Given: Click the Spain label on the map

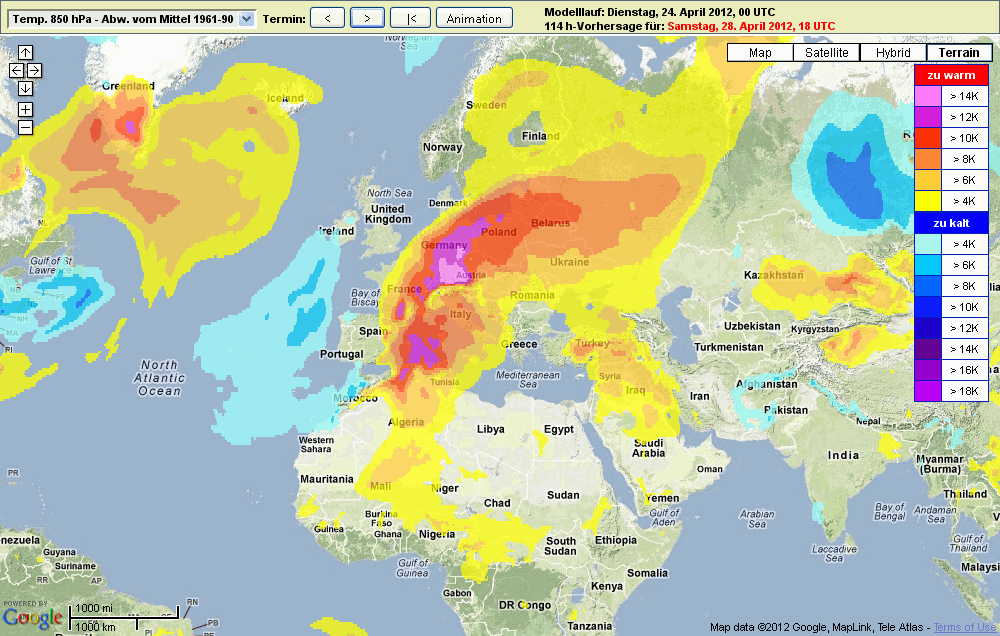Looking at the screenshot, I should click(373, 331).
